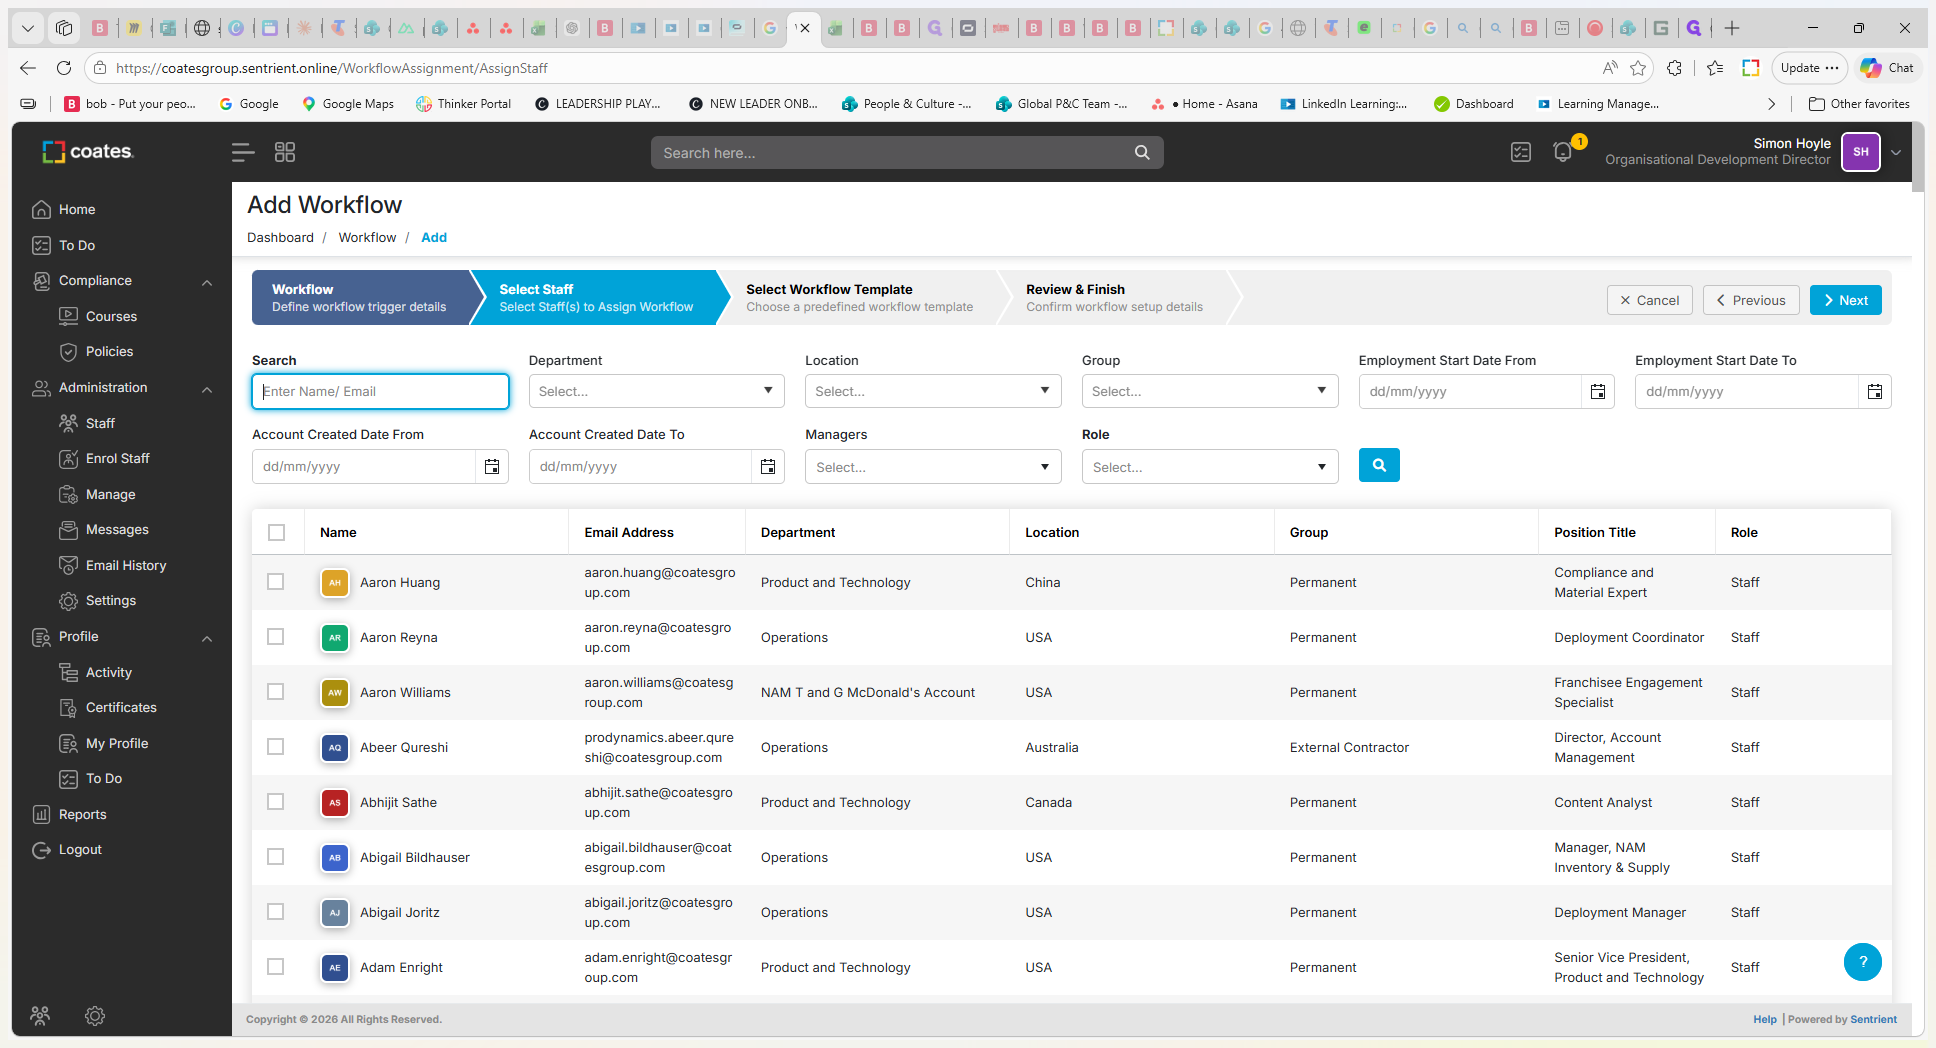Screen dimensions: 1936x1048
Task: Open Email History in the sidebar
Action: pos(126,565)
